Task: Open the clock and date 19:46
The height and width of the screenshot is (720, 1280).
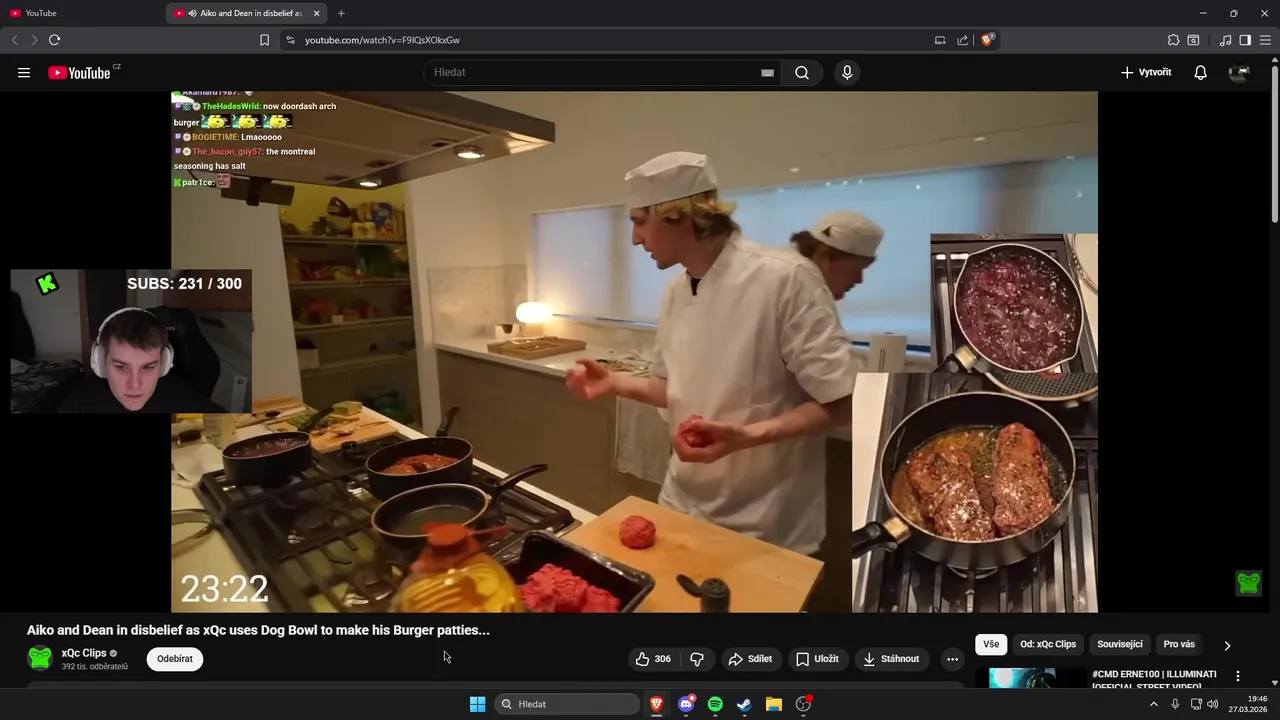Action: (1248, 704)
